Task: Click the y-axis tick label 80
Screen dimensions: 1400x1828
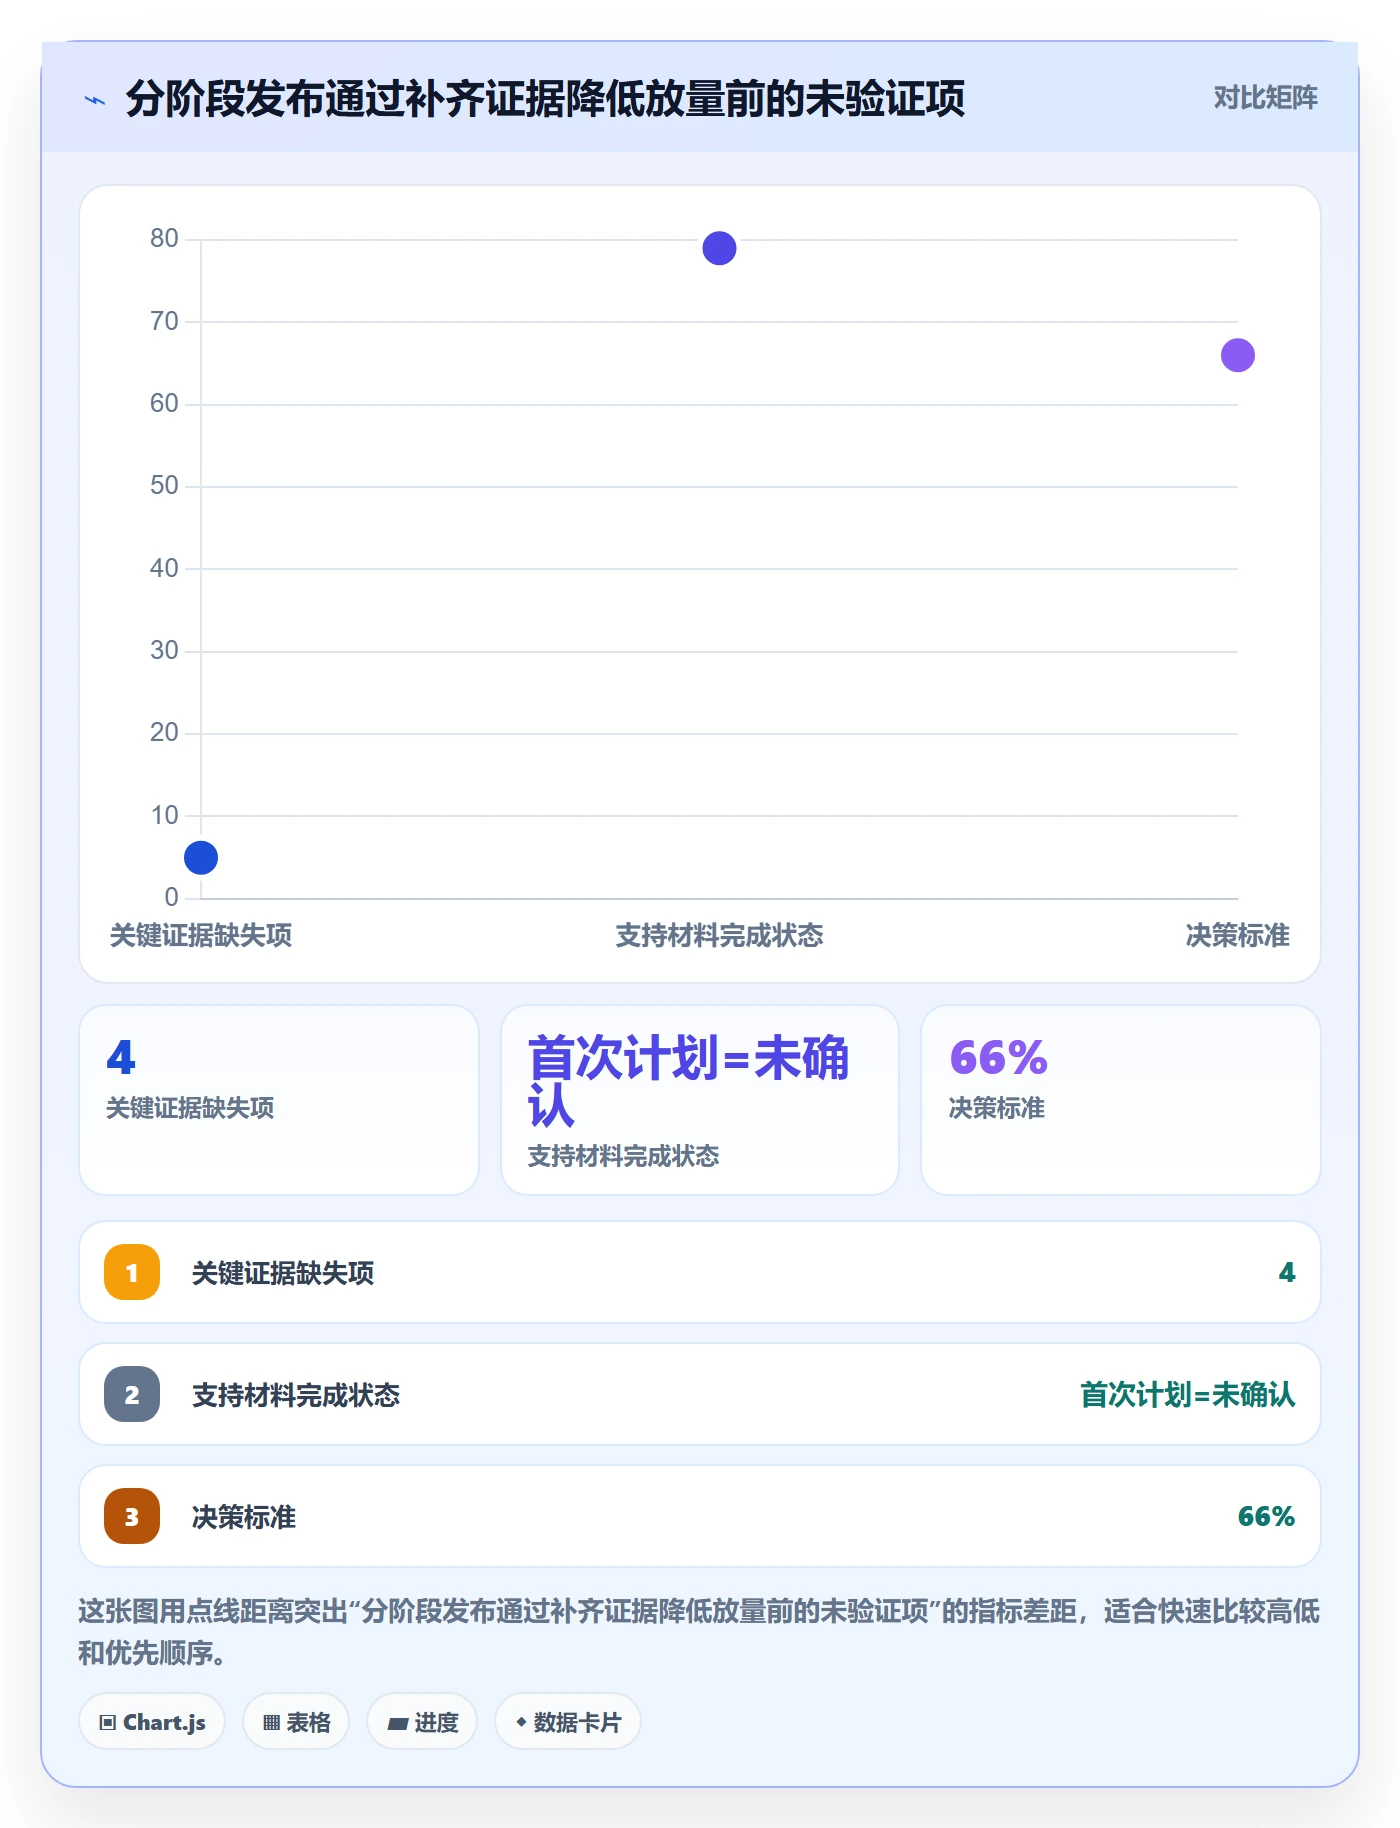Action: (164, 238)
